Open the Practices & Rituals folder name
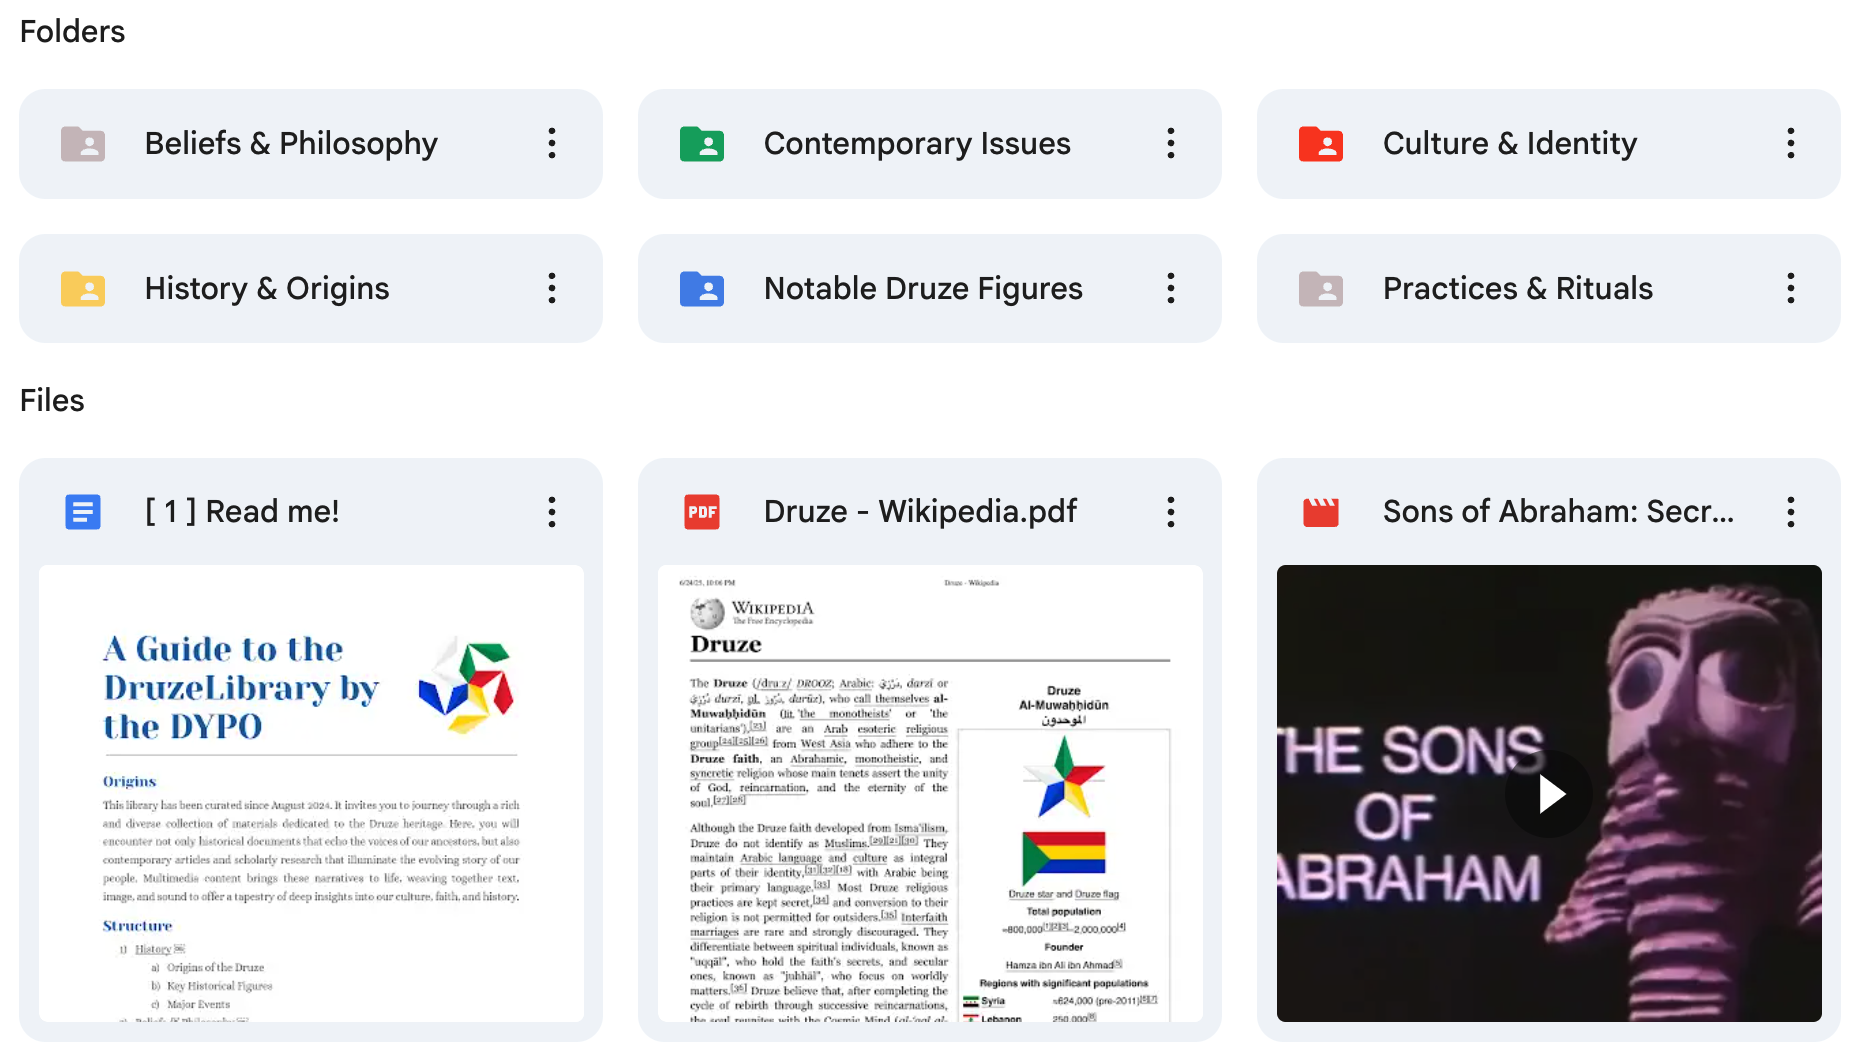 pos(1518,289)
